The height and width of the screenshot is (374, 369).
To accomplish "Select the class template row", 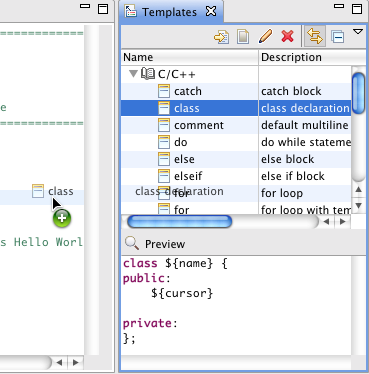I will [236, 108].
